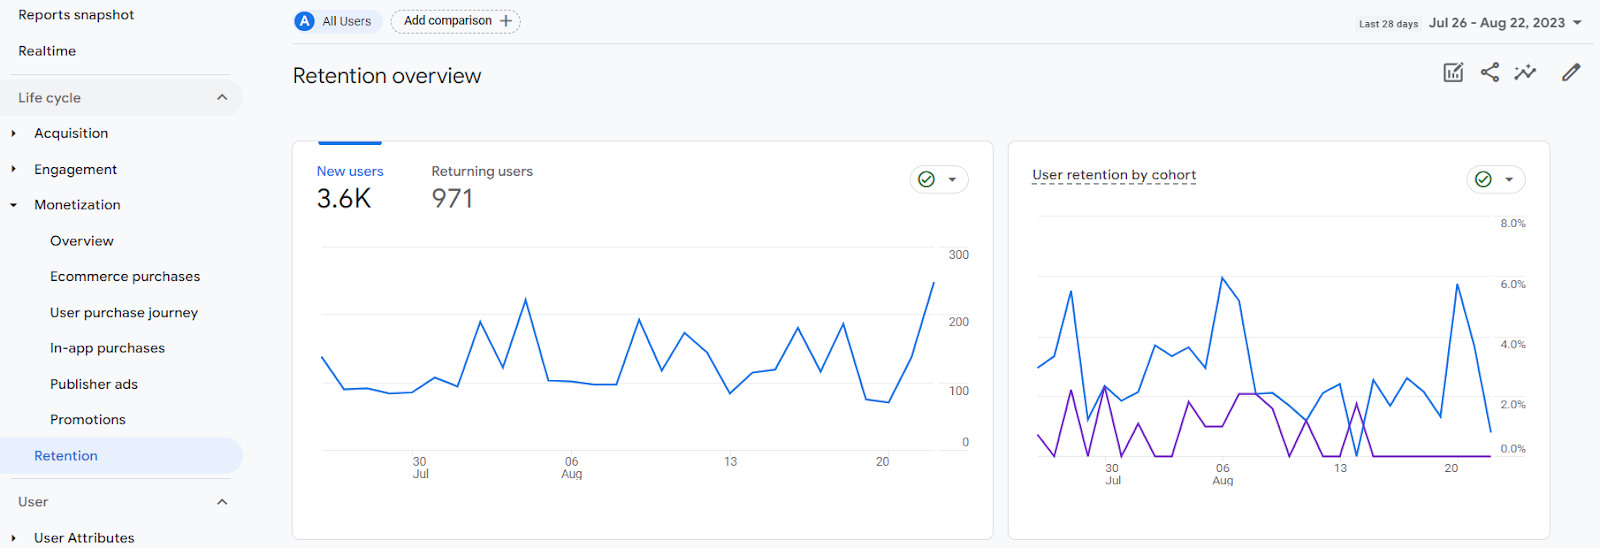Select the Returning users metric tab
This screenshot has width=1600, height=548.
(482, 187)
